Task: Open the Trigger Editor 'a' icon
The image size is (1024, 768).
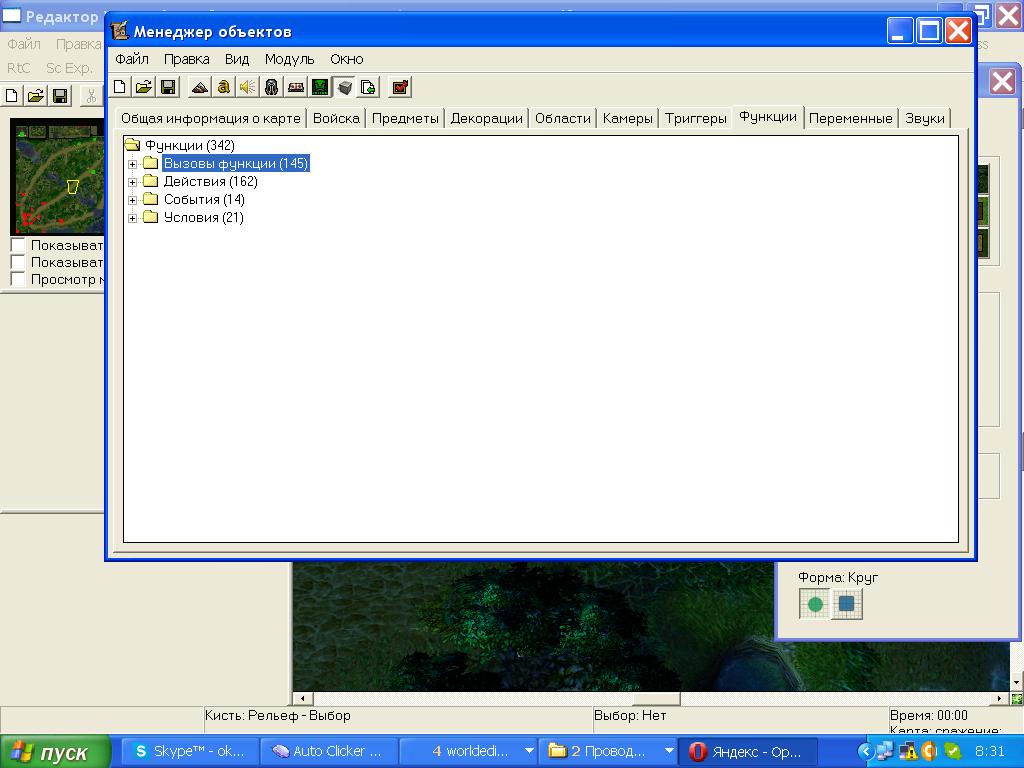Action: click(223, 87)
